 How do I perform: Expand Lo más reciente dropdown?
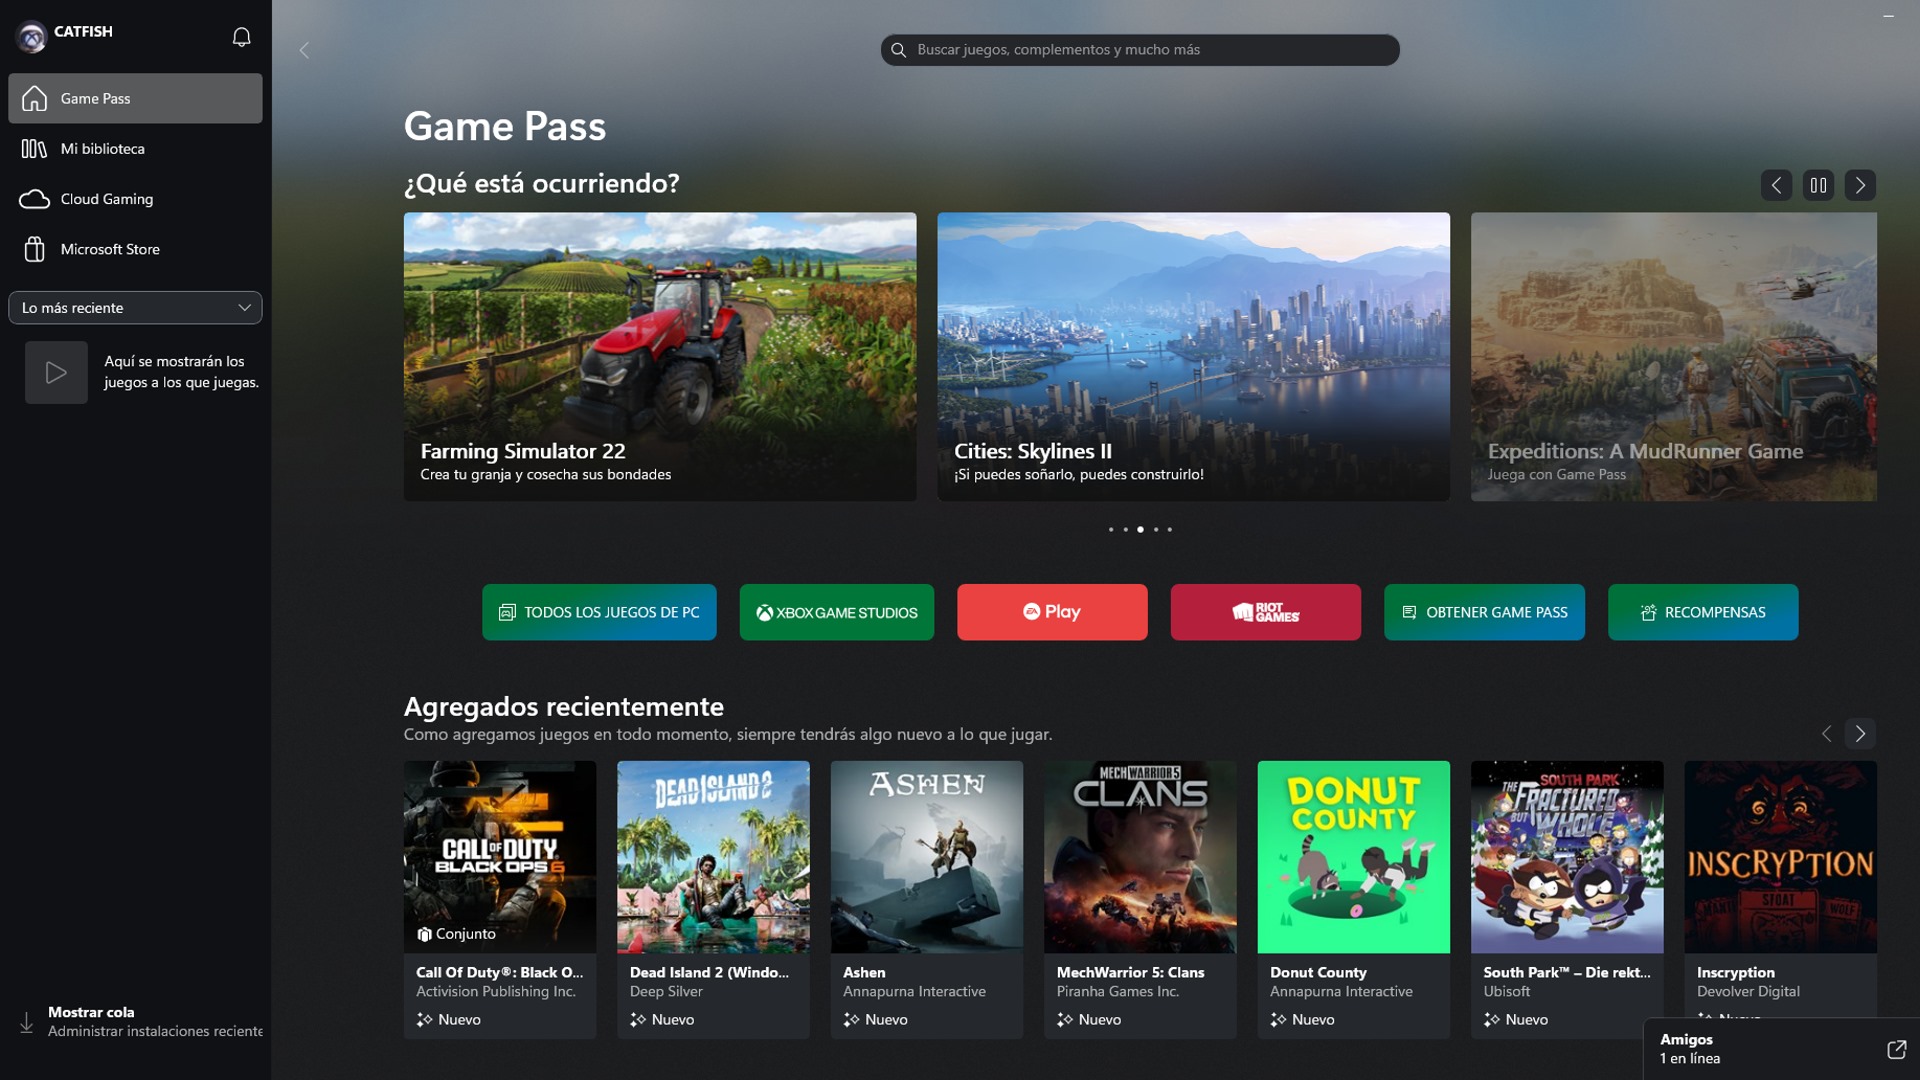click(x=135, y=307)
